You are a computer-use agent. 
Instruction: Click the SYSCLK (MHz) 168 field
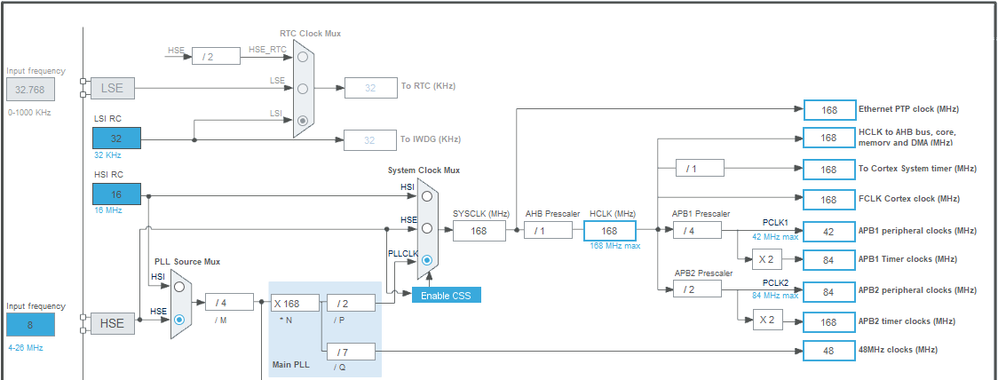pos(479,231)
